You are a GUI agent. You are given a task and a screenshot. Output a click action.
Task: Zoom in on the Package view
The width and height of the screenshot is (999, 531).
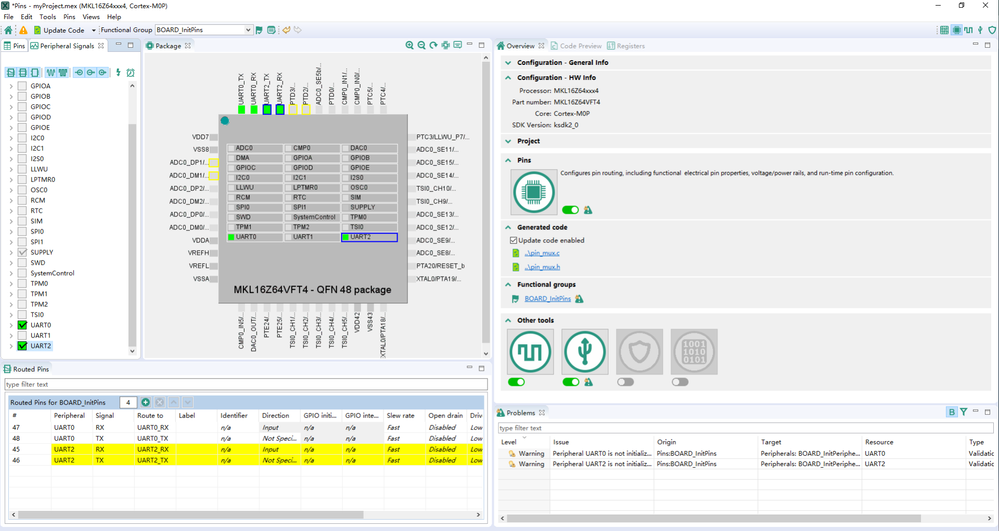409,46
